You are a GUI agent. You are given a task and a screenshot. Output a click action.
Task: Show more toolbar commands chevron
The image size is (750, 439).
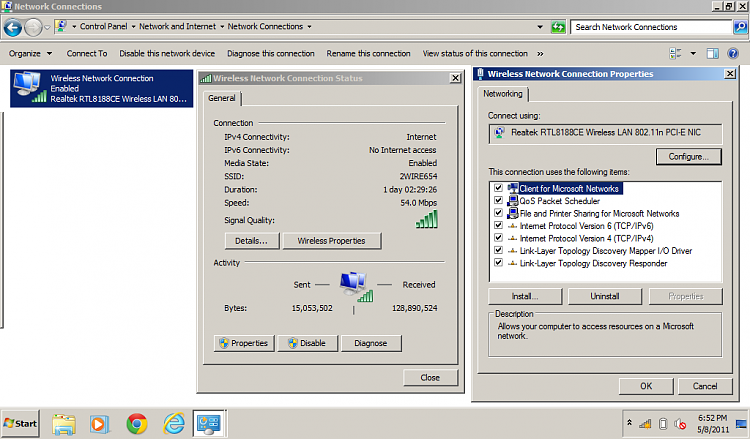540,54
